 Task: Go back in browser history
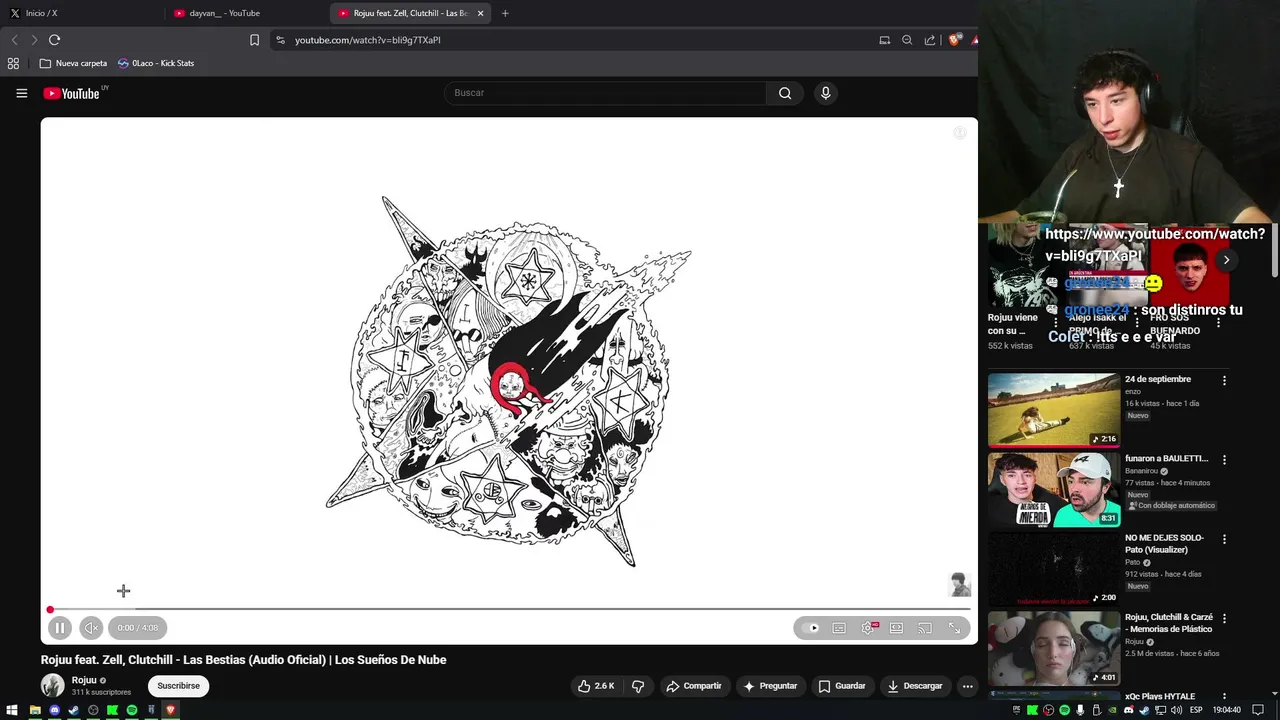[14, 40]
